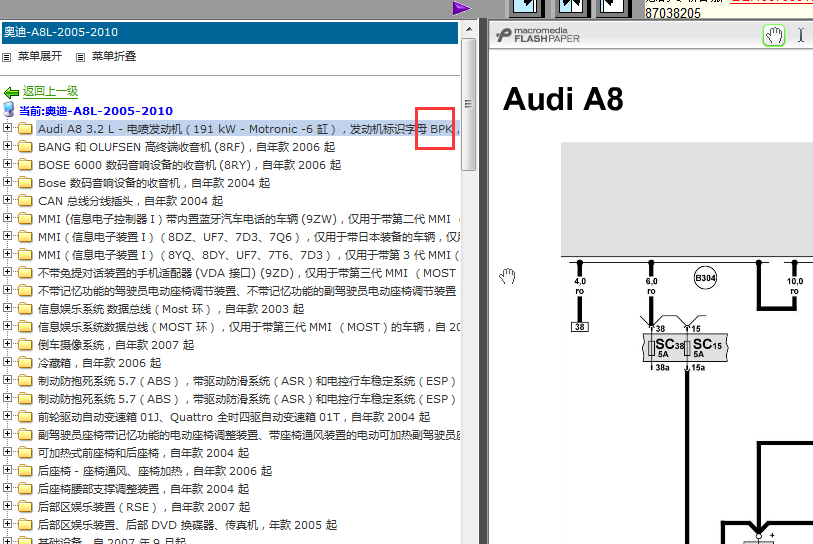Click folder icon of BOSE 6000 row
The image size is (813, 544).
pos(25,165)
